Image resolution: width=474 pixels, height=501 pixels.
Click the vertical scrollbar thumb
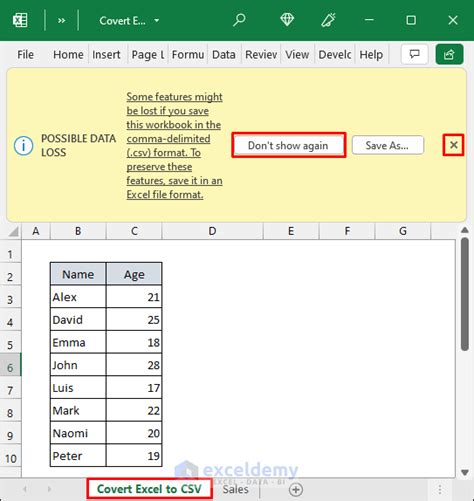(465, 294)
